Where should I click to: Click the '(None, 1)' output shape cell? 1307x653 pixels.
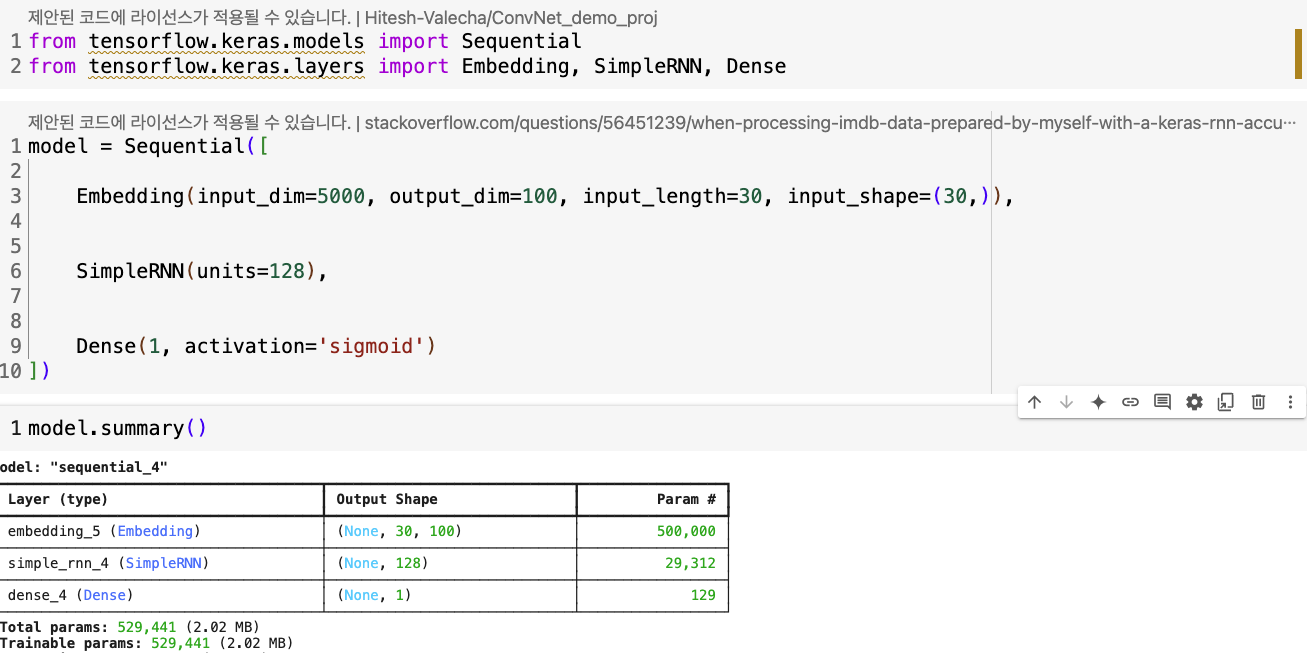[x=374, y=595]
